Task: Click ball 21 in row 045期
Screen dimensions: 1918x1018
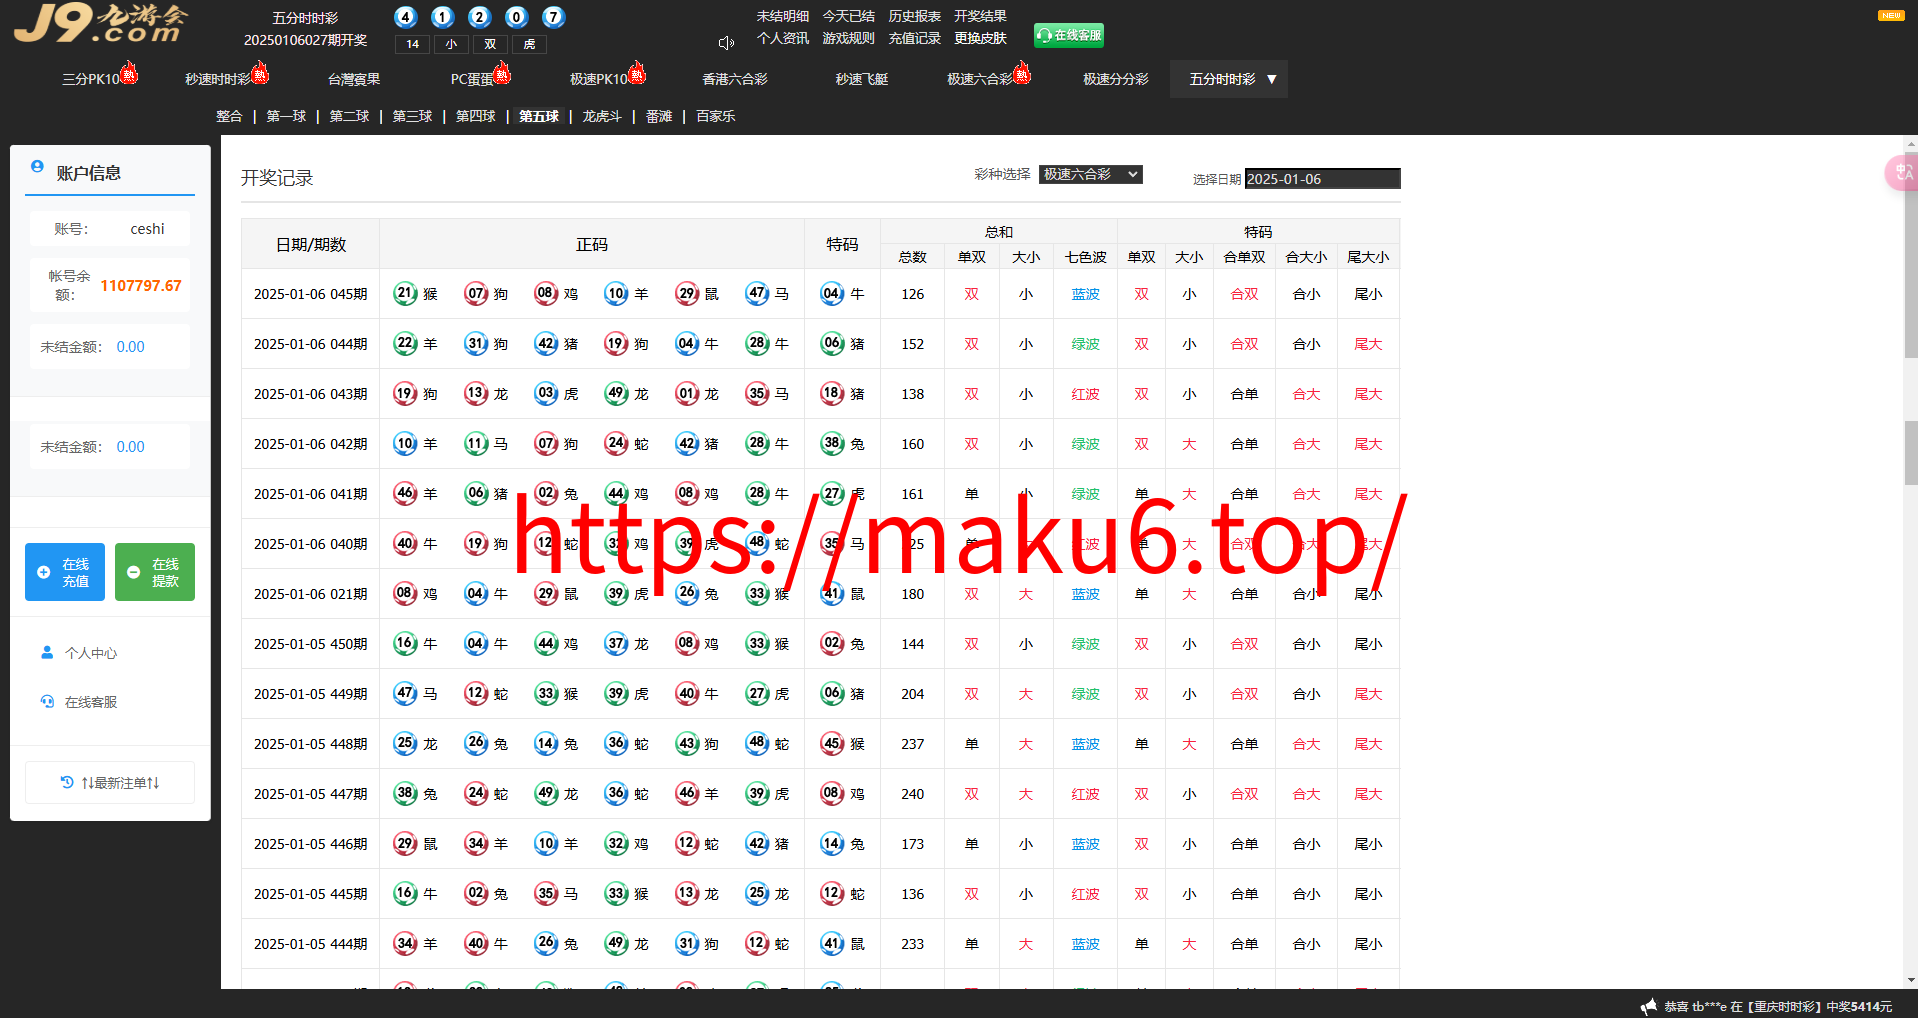Action: coord(405,294)
